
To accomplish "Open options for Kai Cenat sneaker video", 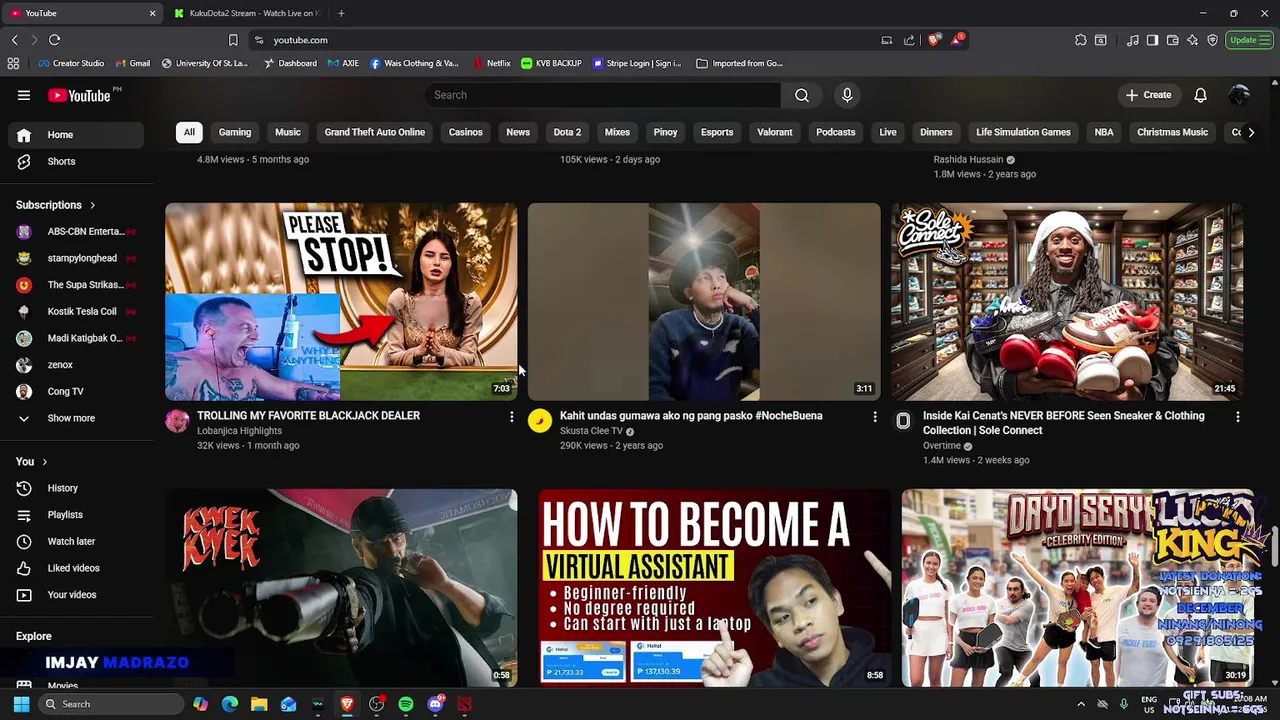I will click(1237, 416).
